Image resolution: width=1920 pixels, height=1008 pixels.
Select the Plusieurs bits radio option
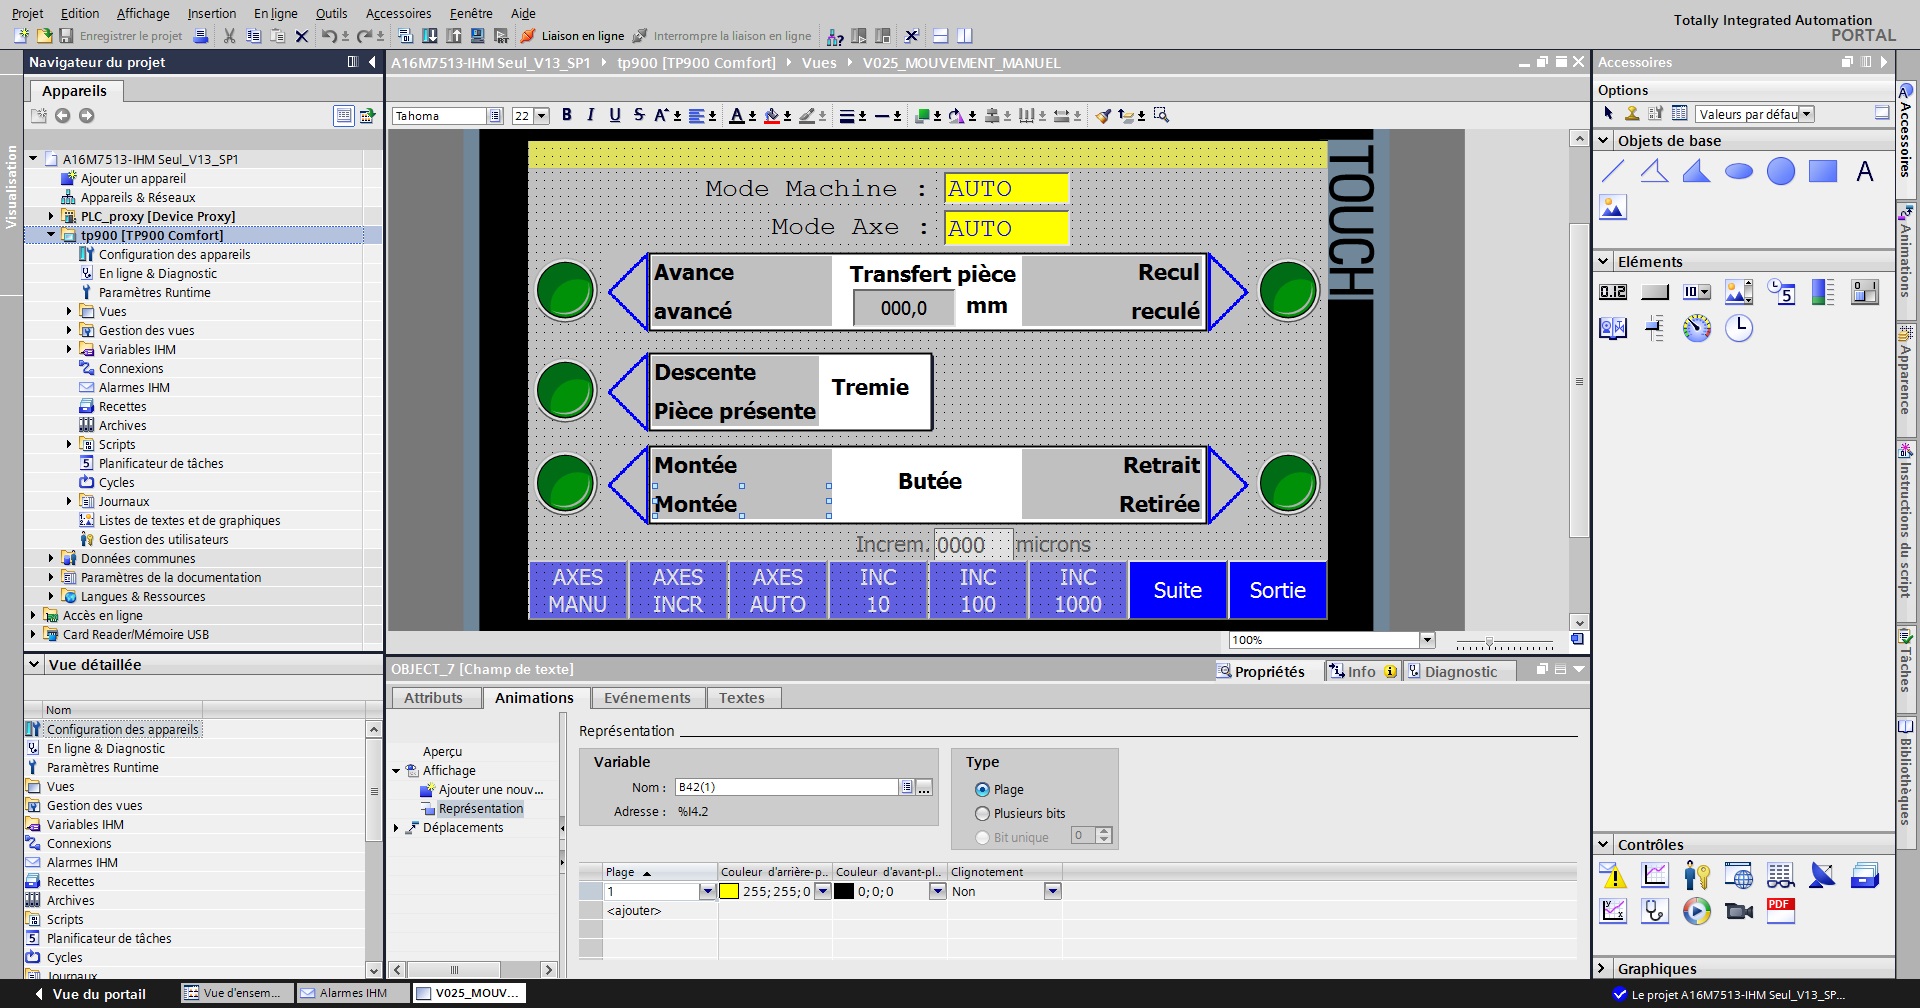pyautogui.click(x=982, y=814)
